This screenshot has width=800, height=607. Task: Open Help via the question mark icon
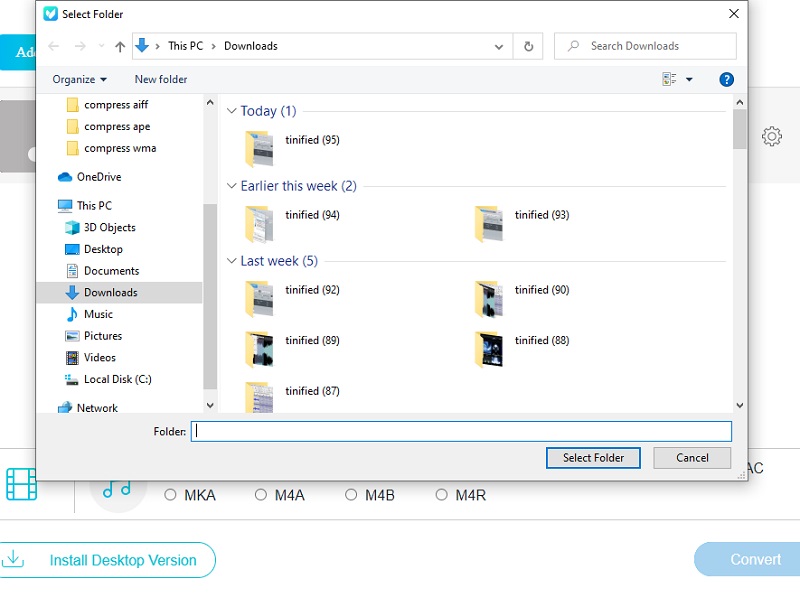coord(726,79)
